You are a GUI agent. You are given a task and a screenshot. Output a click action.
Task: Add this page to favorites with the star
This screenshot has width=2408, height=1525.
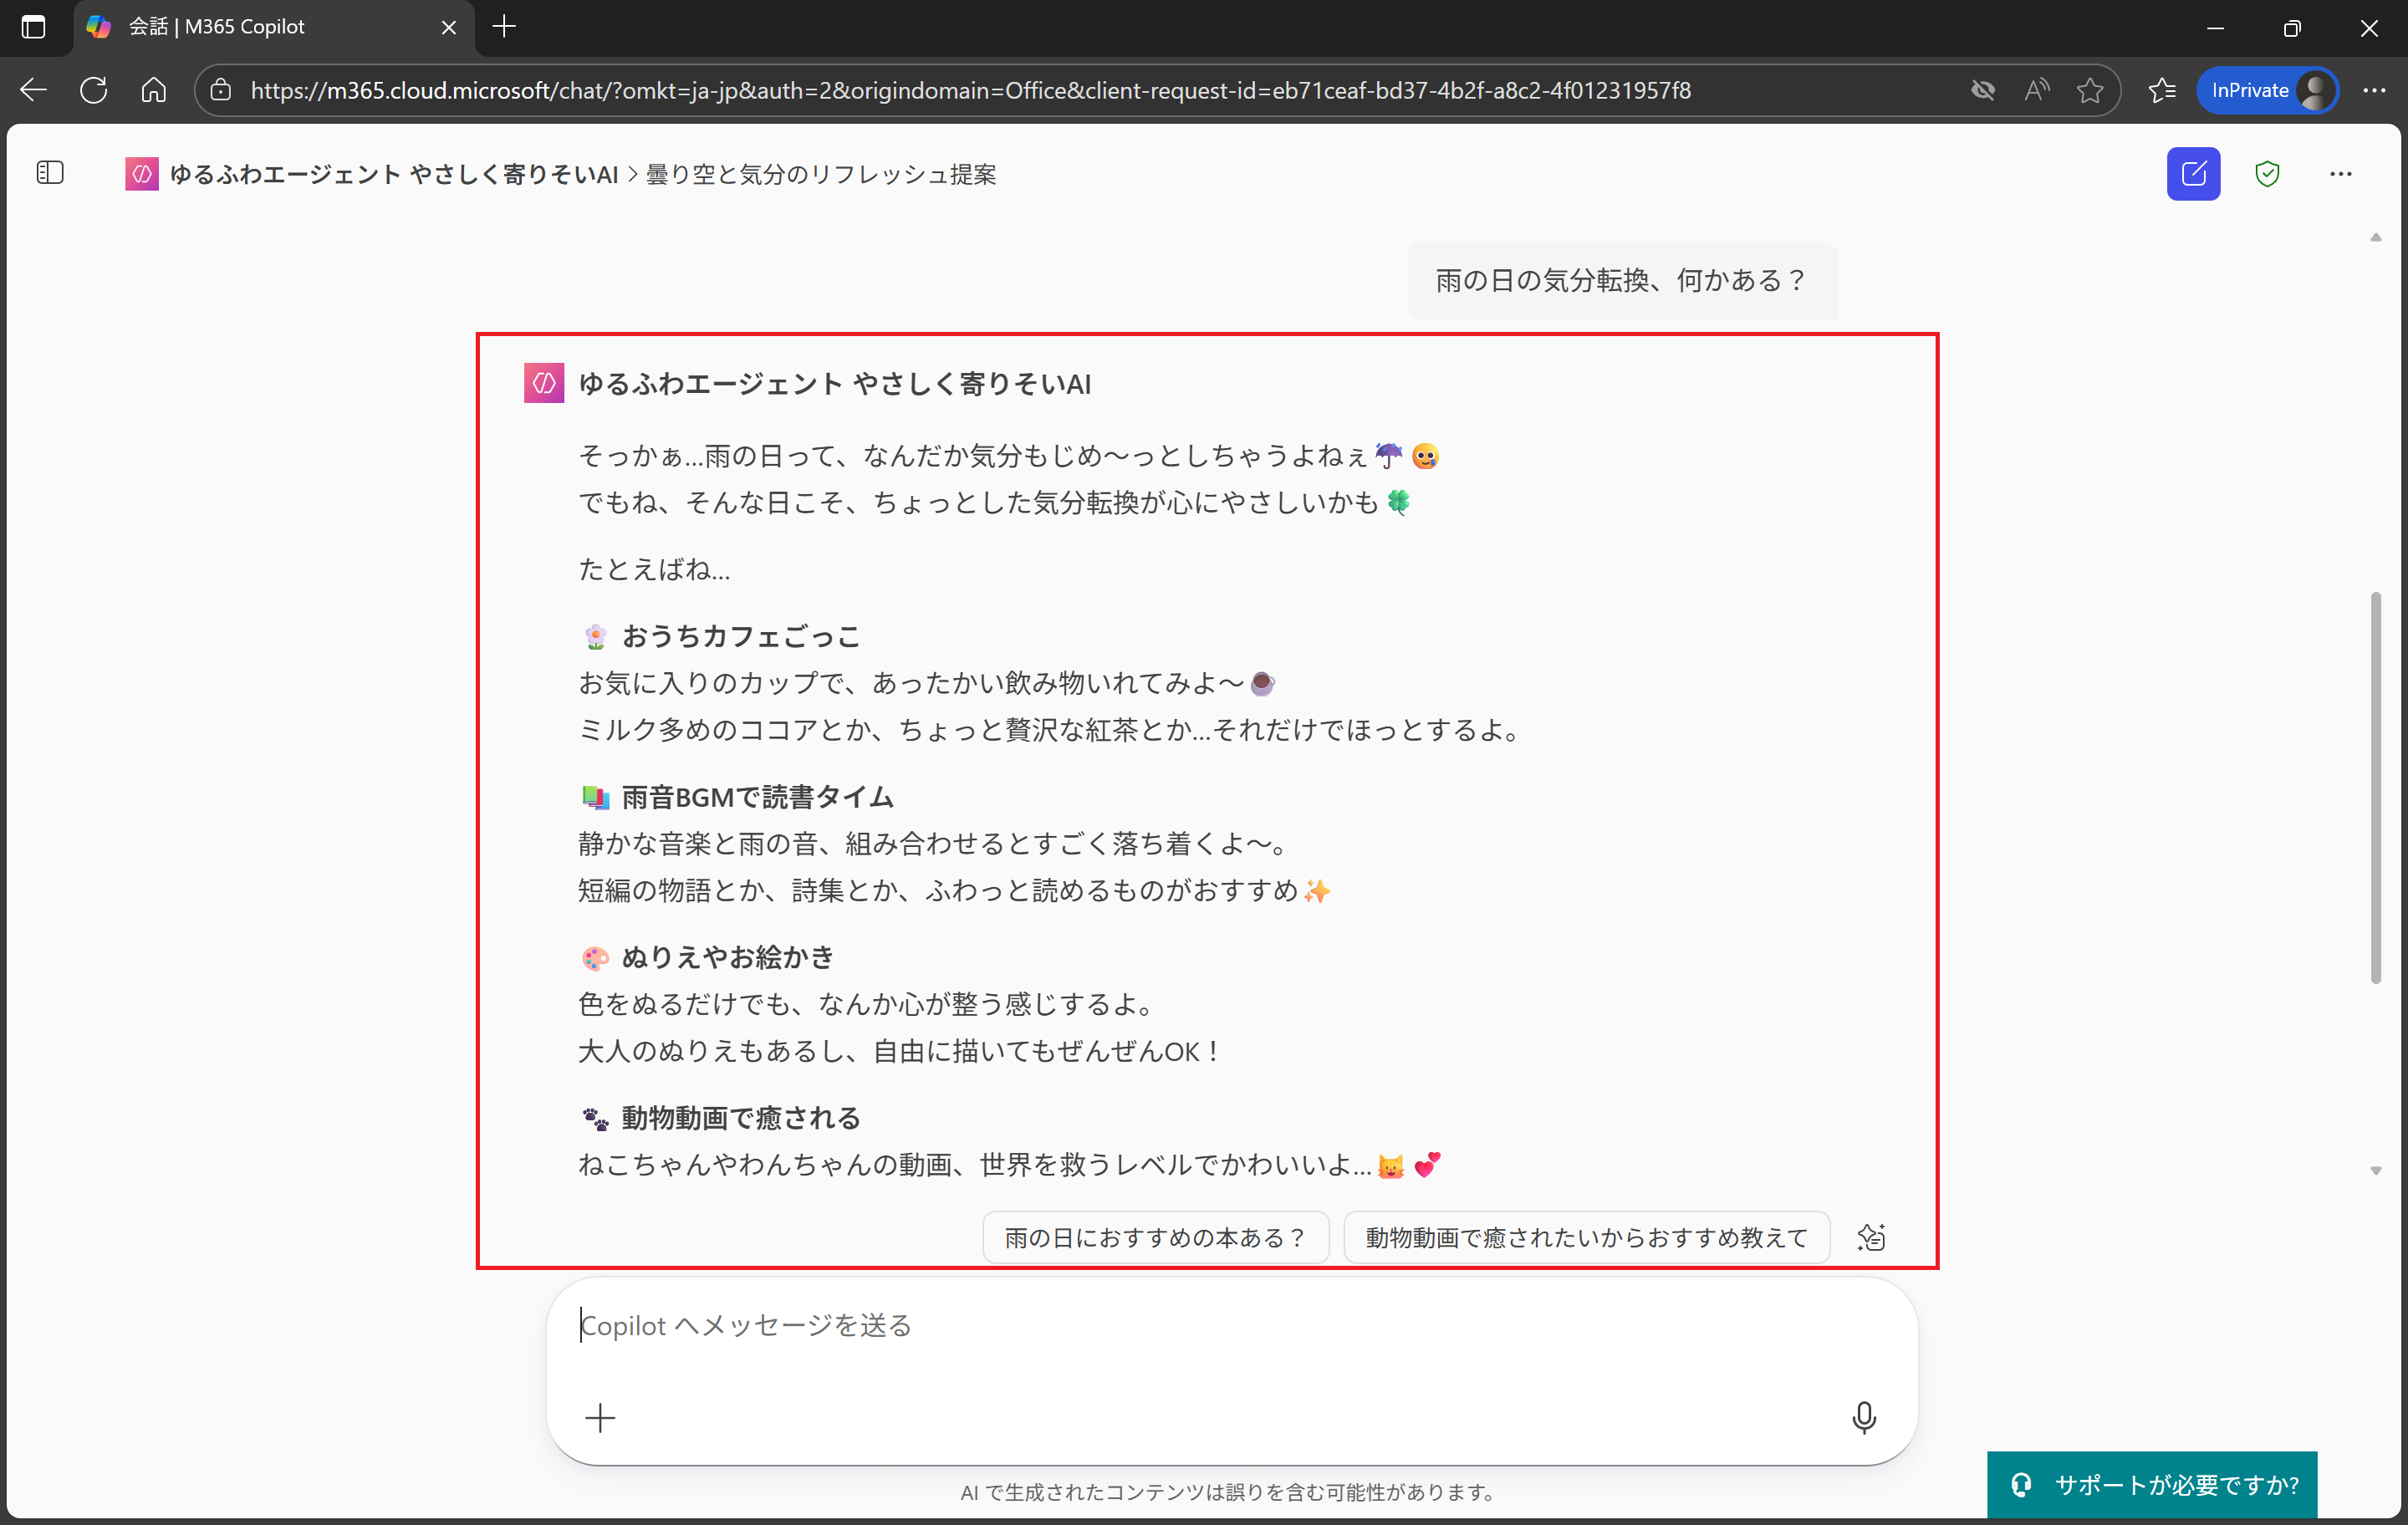[2090, 89]
